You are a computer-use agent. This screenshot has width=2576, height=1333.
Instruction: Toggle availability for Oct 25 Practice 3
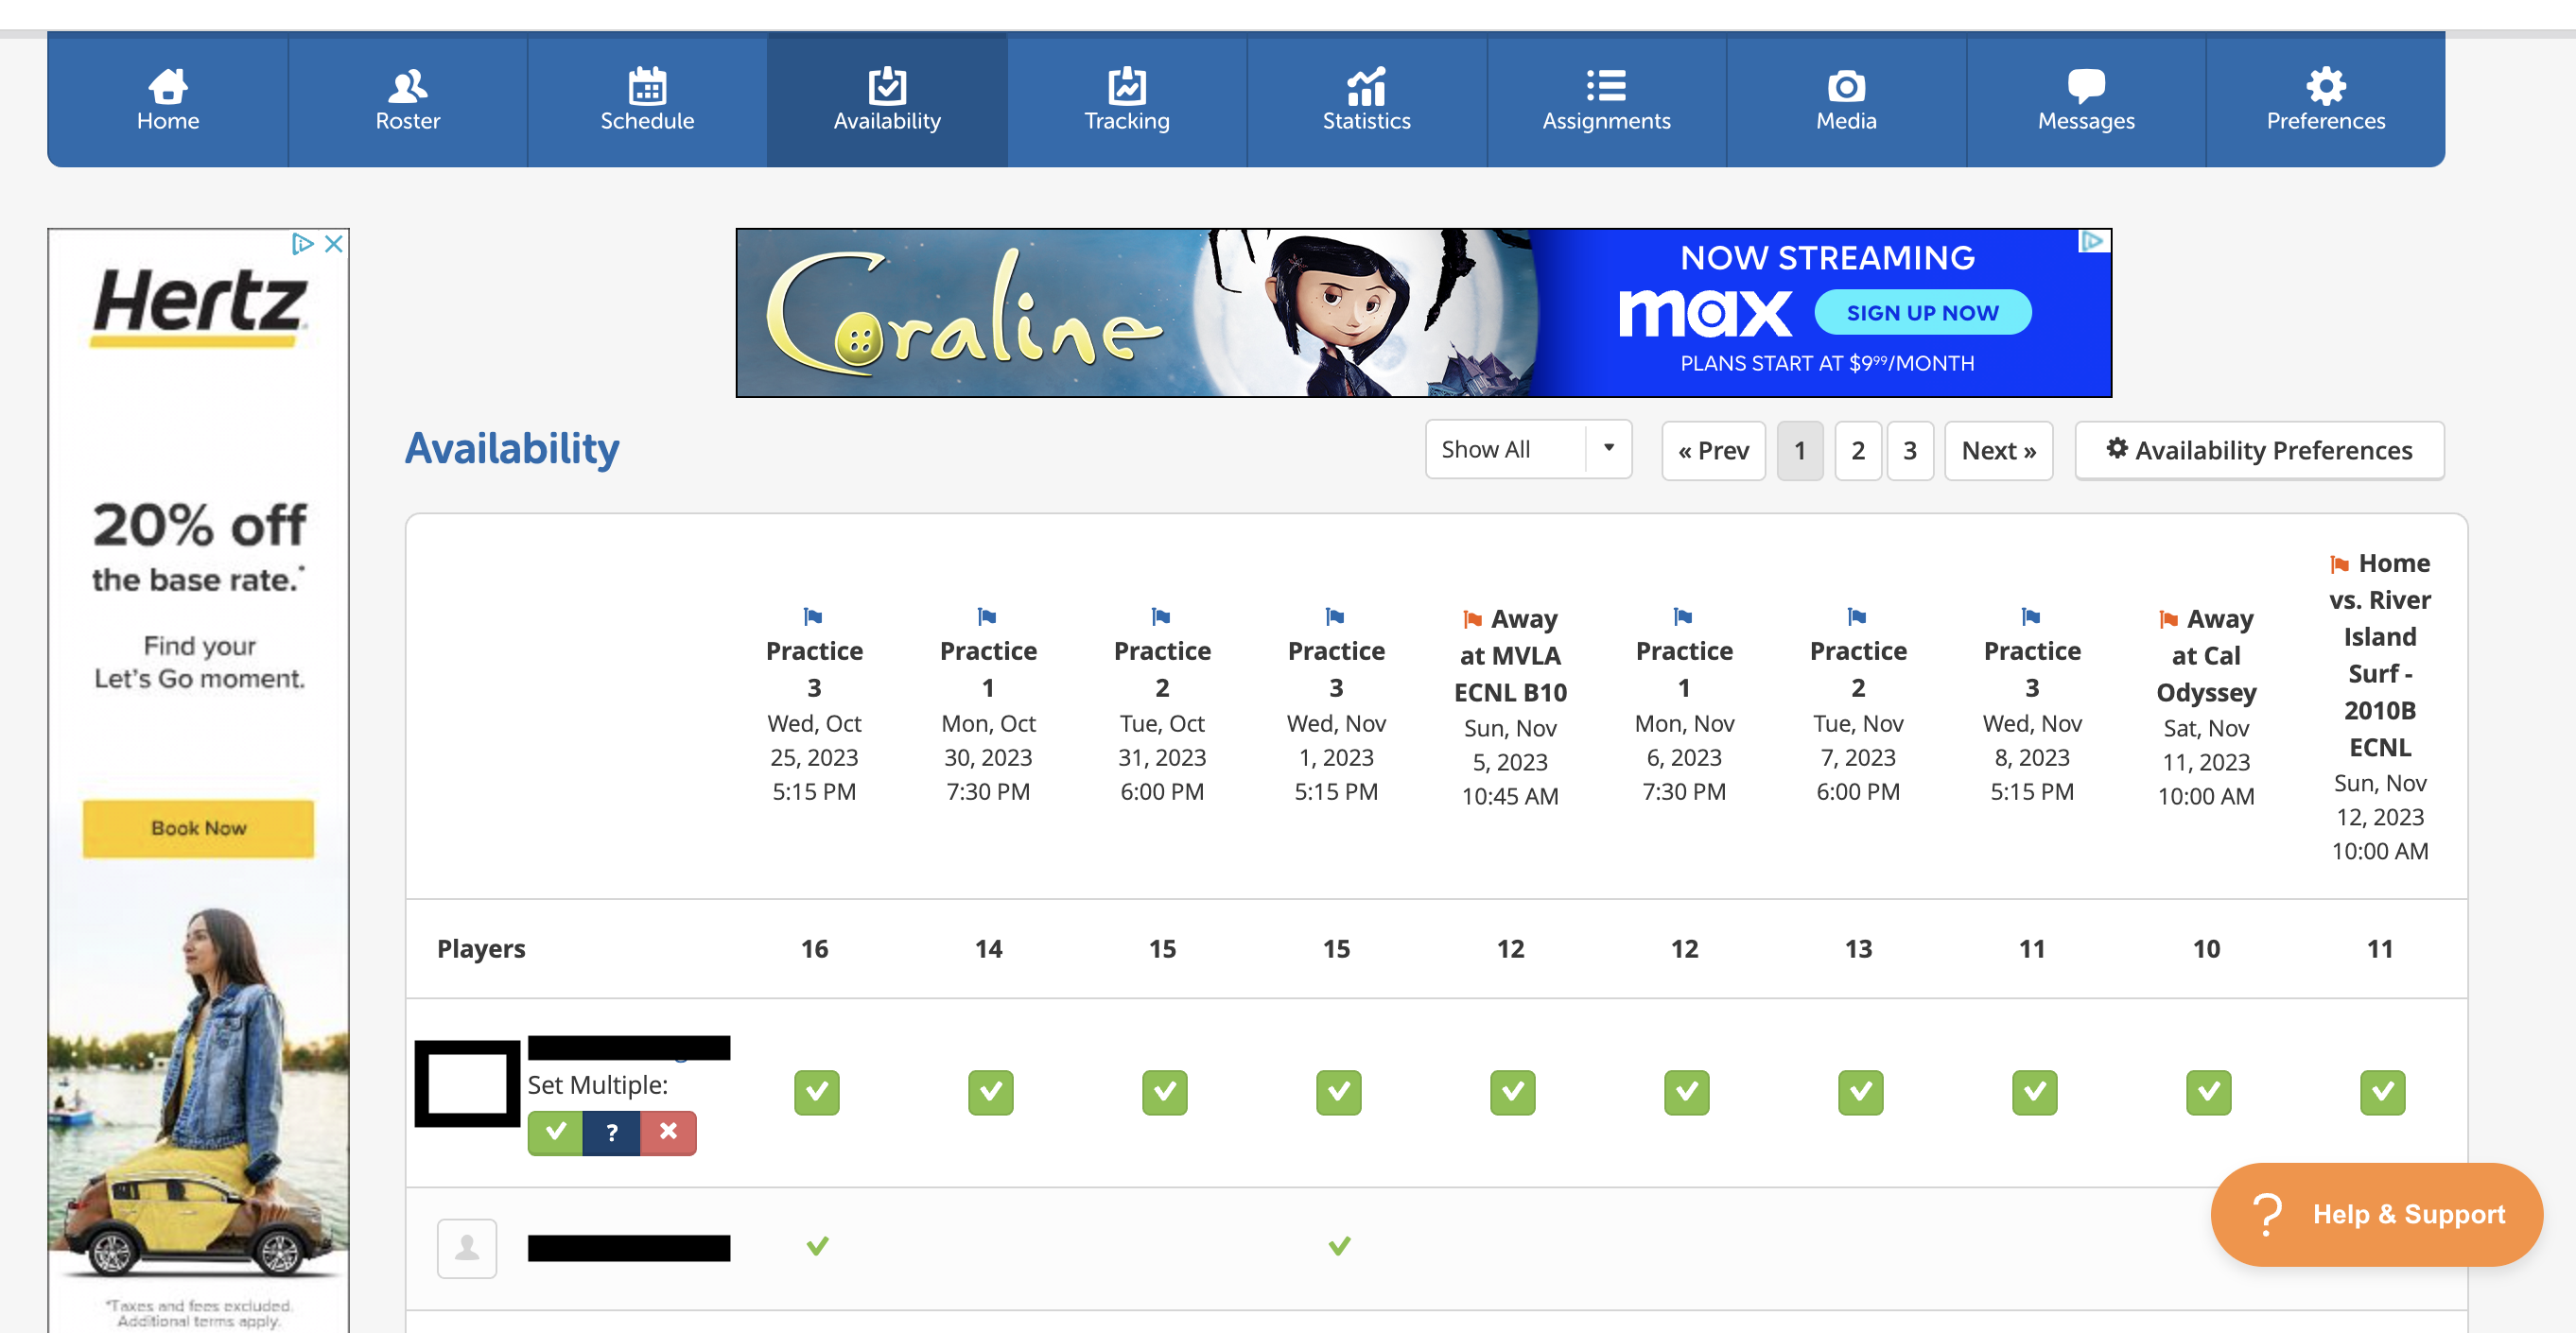coord(816,1092)
